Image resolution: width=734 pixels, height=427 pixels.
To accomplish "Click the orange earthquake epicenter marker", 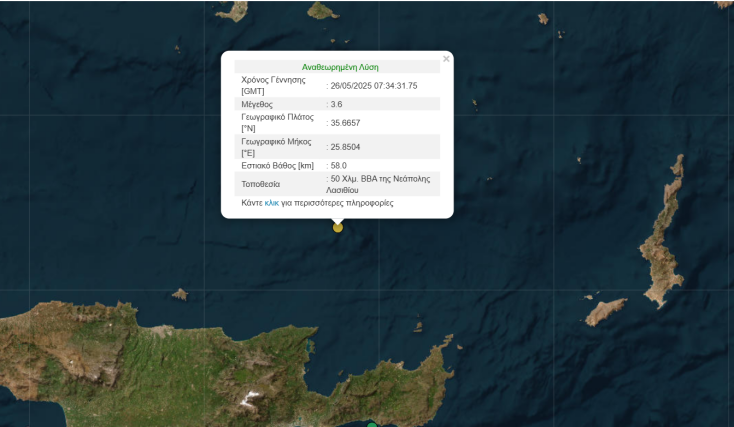I will [338, 227].
